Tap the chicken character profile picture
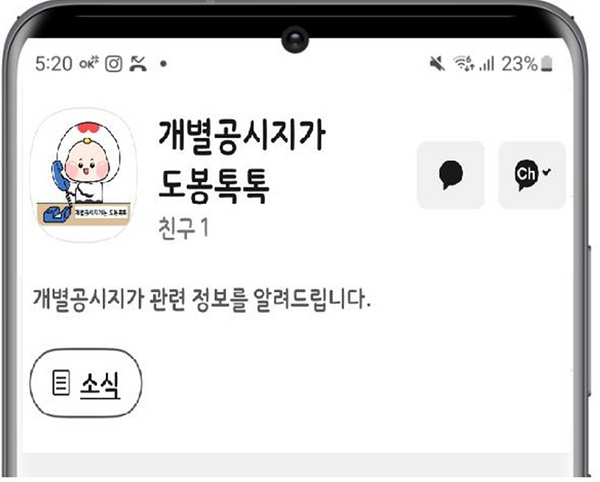Viewport: 600px width, 482px height. [83, 175]
